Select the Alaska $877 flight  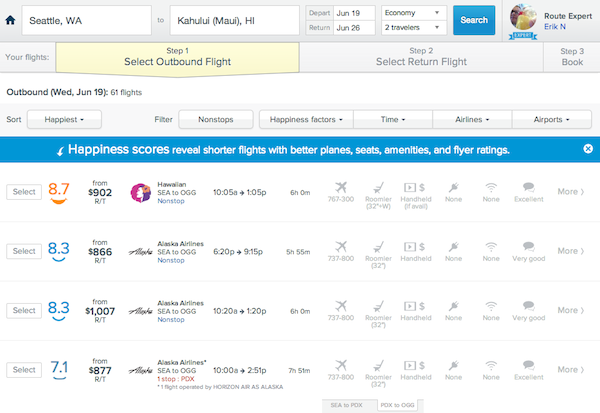(24, 370)
